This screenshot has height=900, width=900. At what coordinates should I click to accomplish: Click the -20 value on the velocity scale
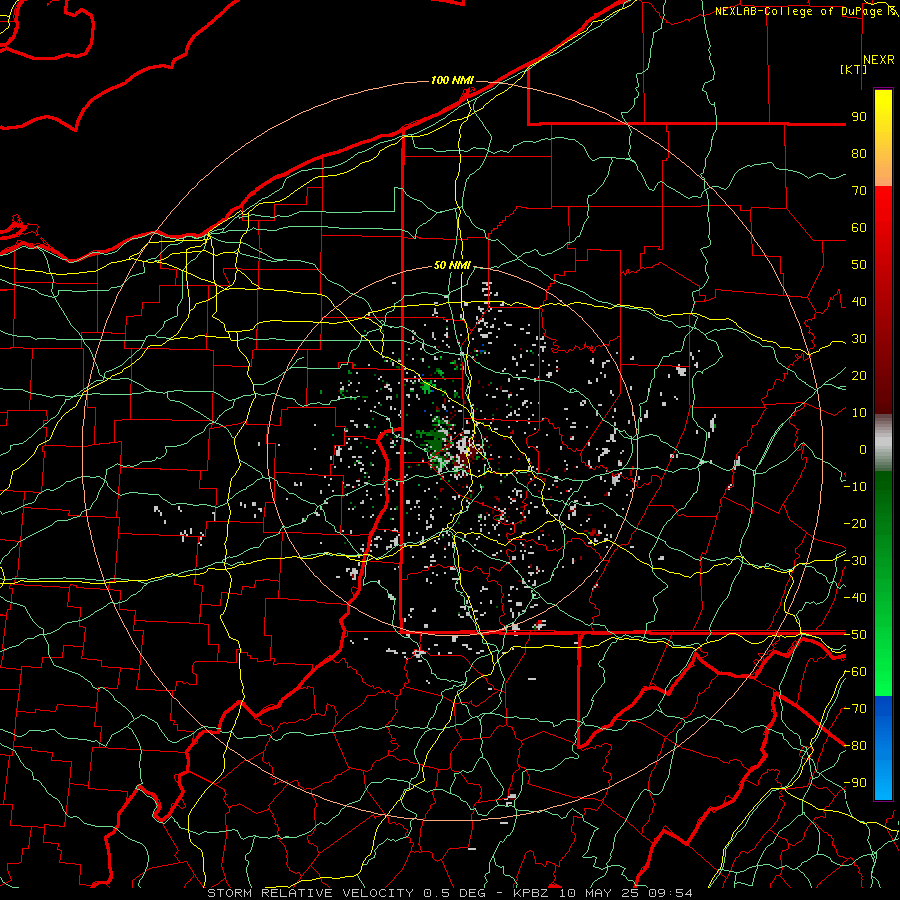coord(855,523)
